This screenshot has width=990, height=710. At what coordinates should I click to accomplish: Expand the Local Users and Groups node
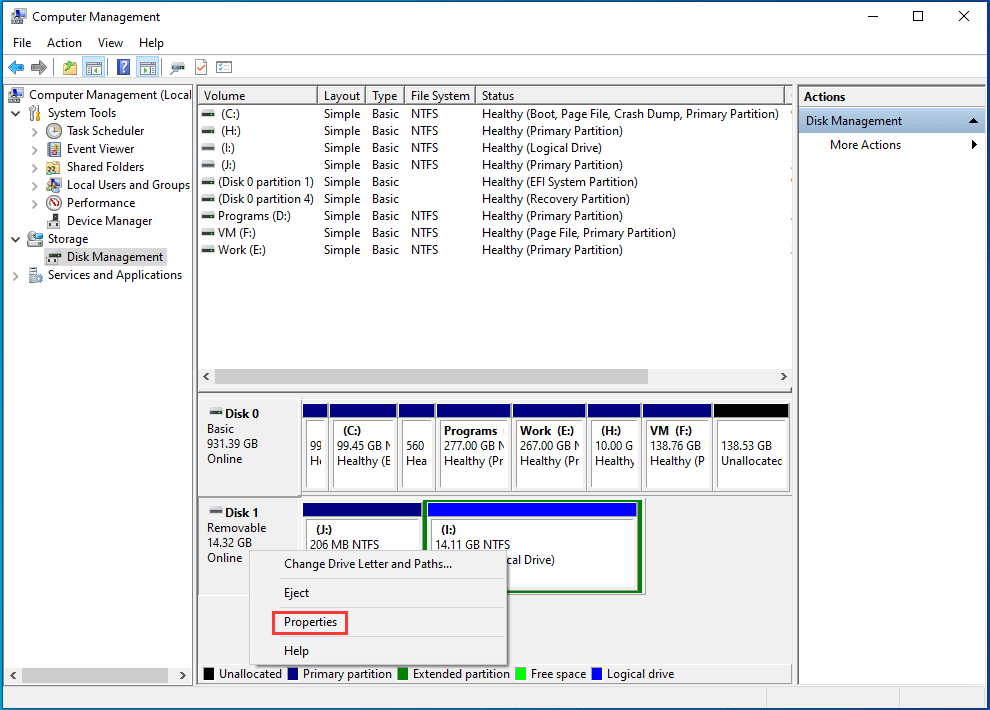point(35,186)
